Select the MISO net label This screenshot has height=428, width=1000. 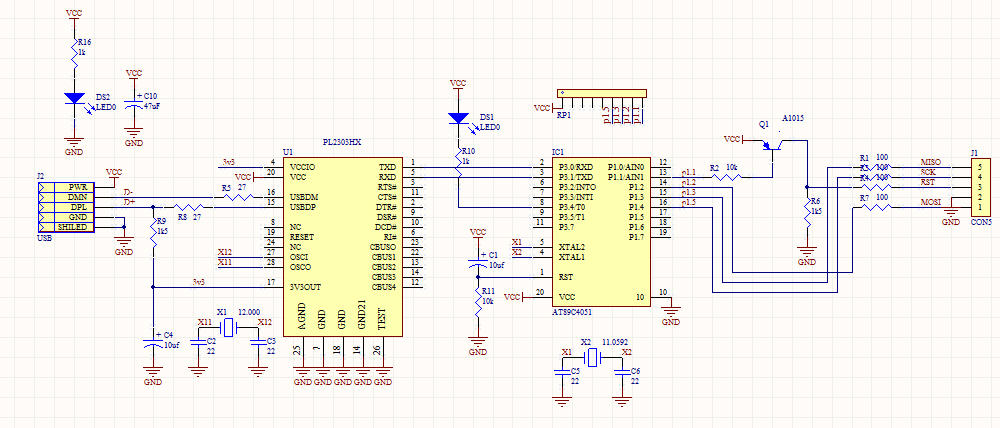pyautogui.click(x=929, y=162)
